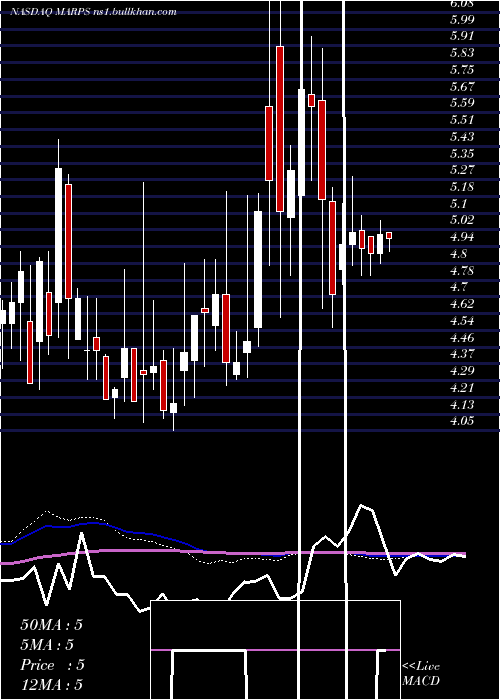500x700 pixels.
Task: Click the 4.78 price axis label
Action: tap(462, 271)
